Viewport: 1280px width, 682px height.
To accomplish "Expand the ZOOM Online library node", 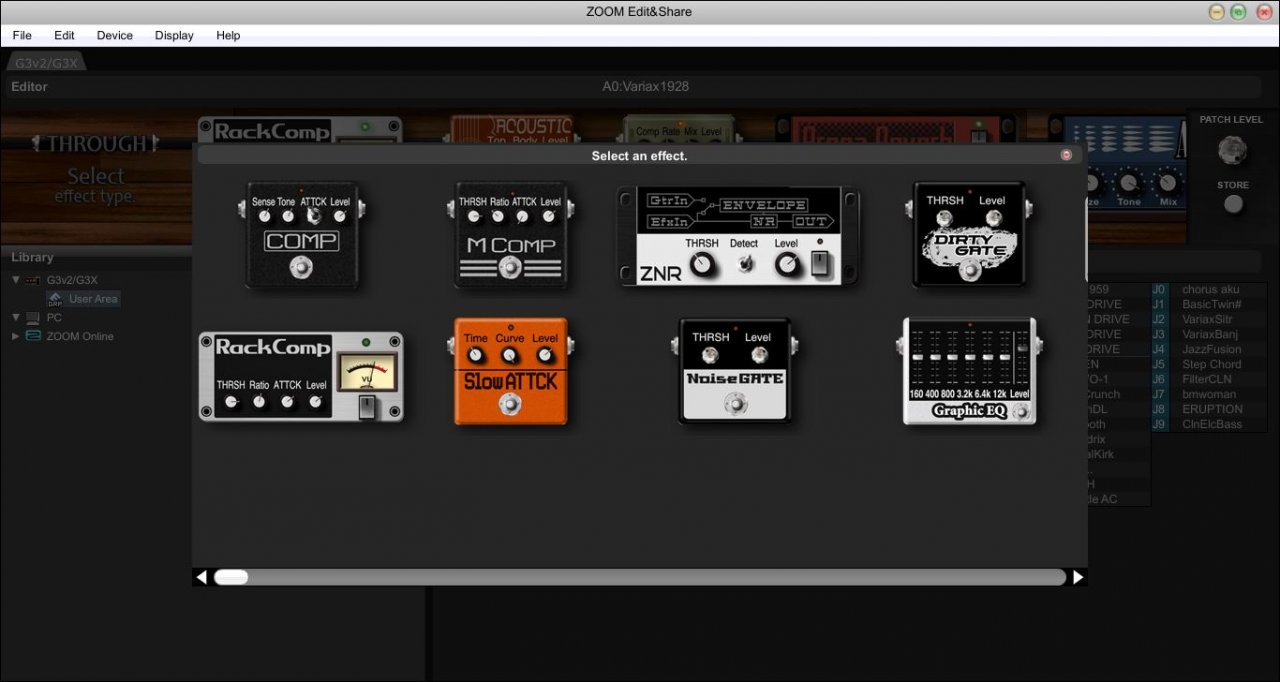I will [x=15, y=336].
